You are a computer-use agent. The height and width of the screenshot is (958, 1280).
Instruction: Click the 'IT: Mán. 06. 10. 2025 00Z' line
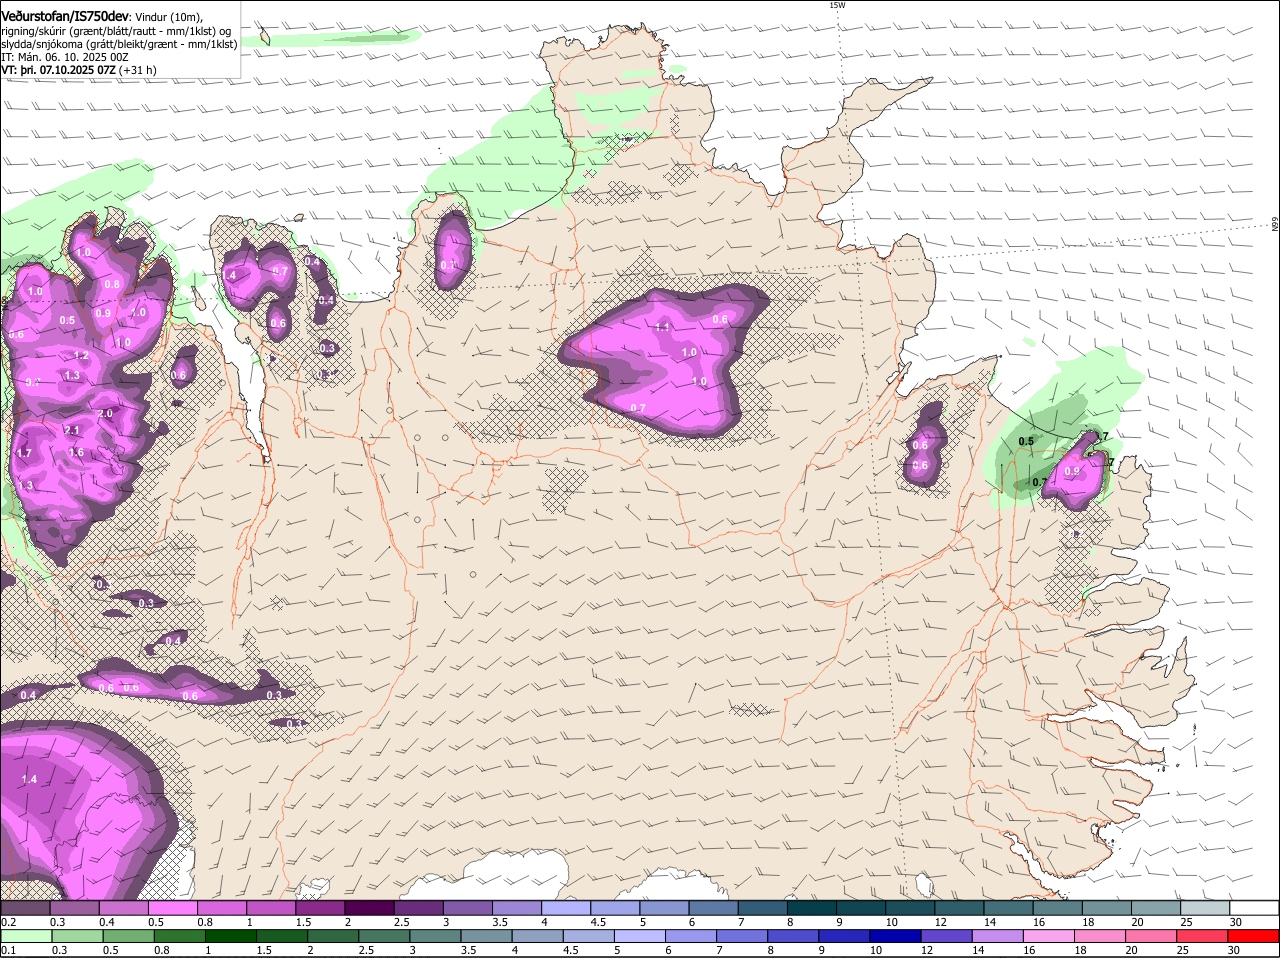(64, 57)
